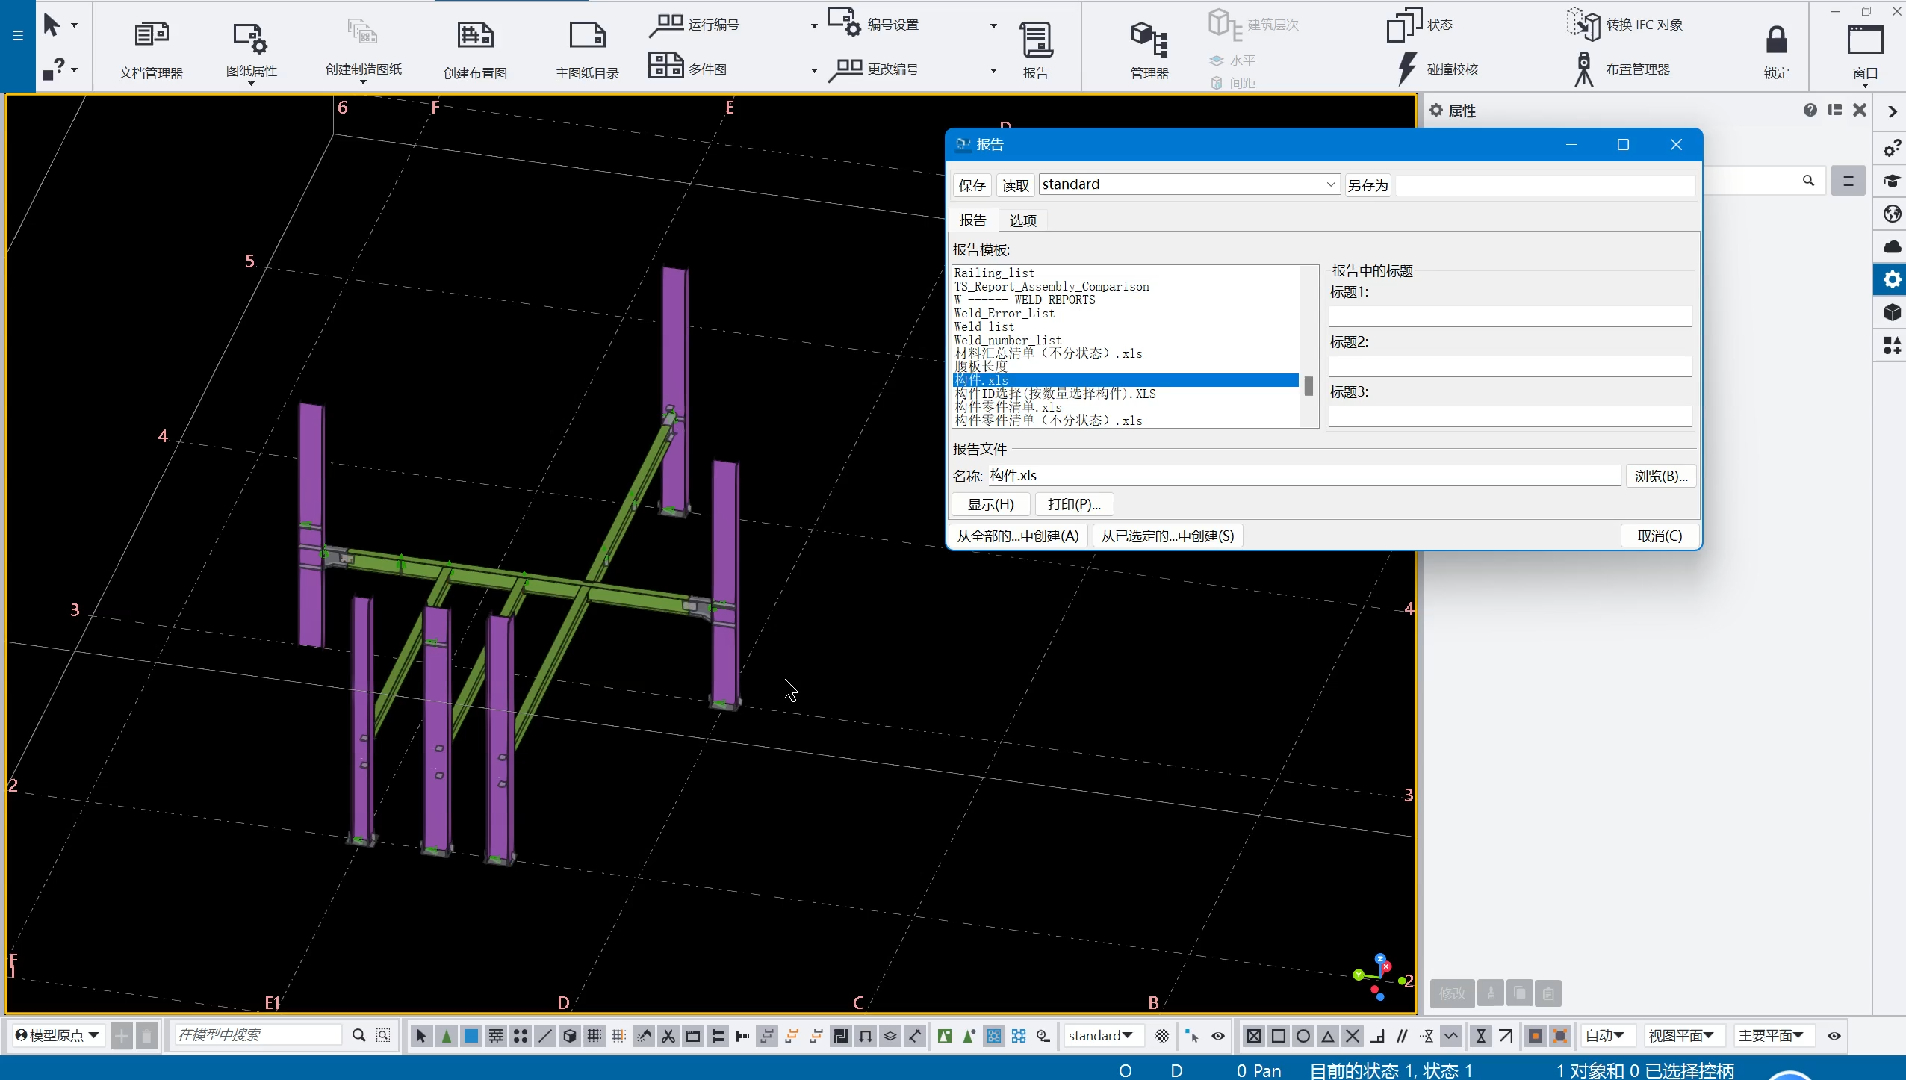Open 编号设置 numbering settings
This screenshot has height=1080, width=1906.
point(873,24)
